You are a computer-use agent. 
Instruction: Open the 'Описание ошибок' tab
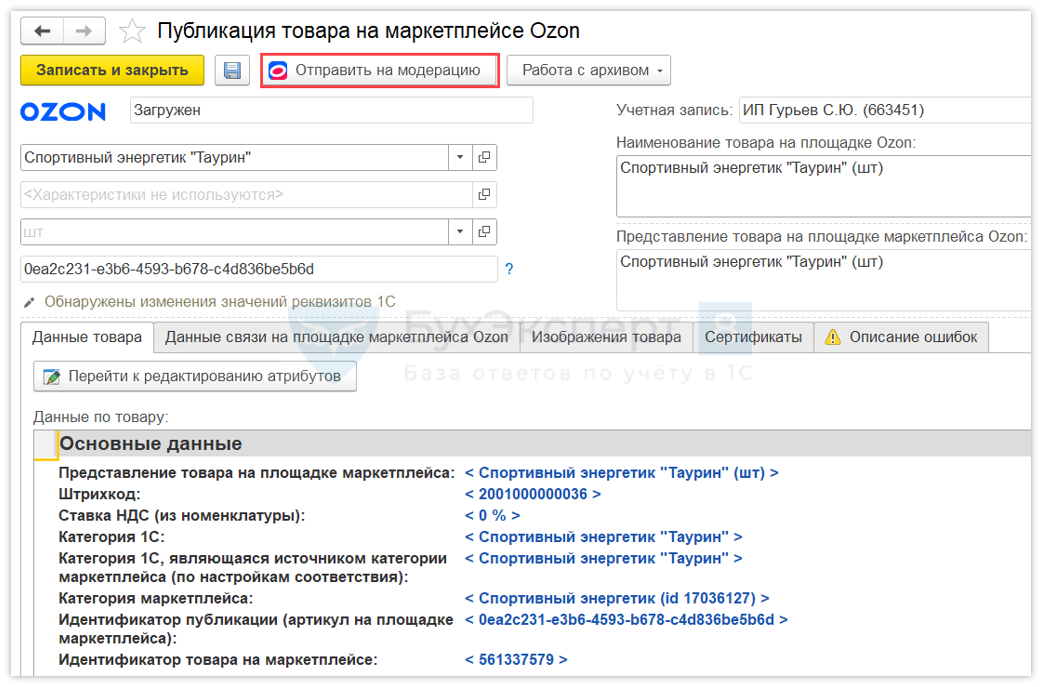(901, 338)
